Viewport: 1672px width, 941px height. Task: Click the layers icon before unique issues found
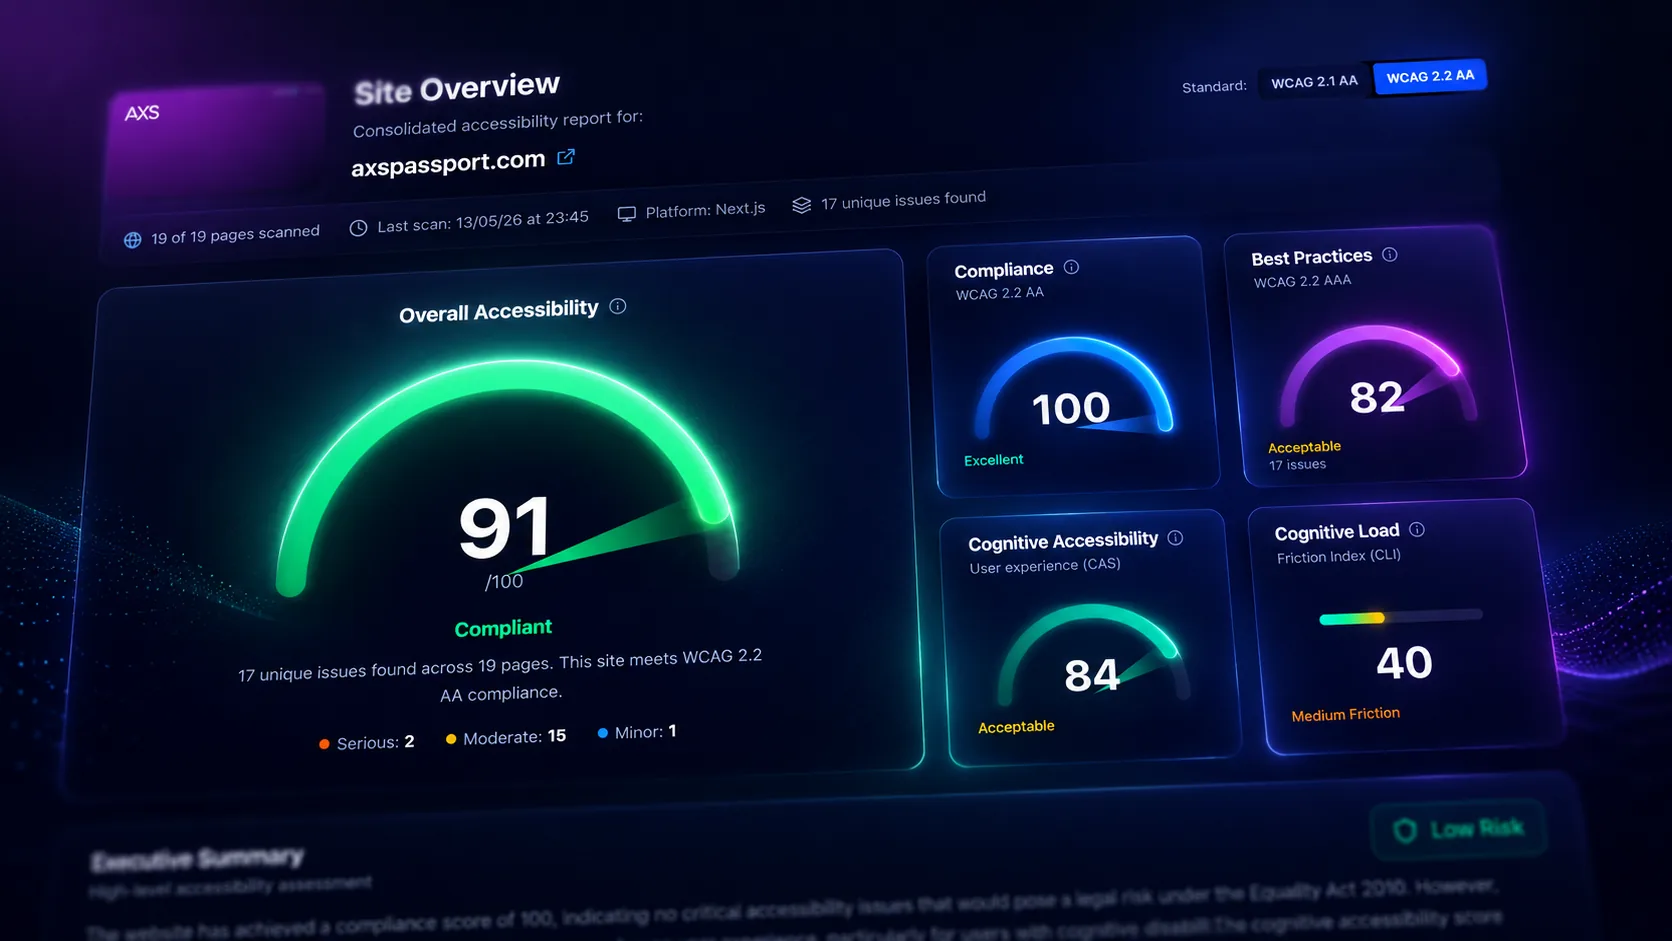pos(802,205)
